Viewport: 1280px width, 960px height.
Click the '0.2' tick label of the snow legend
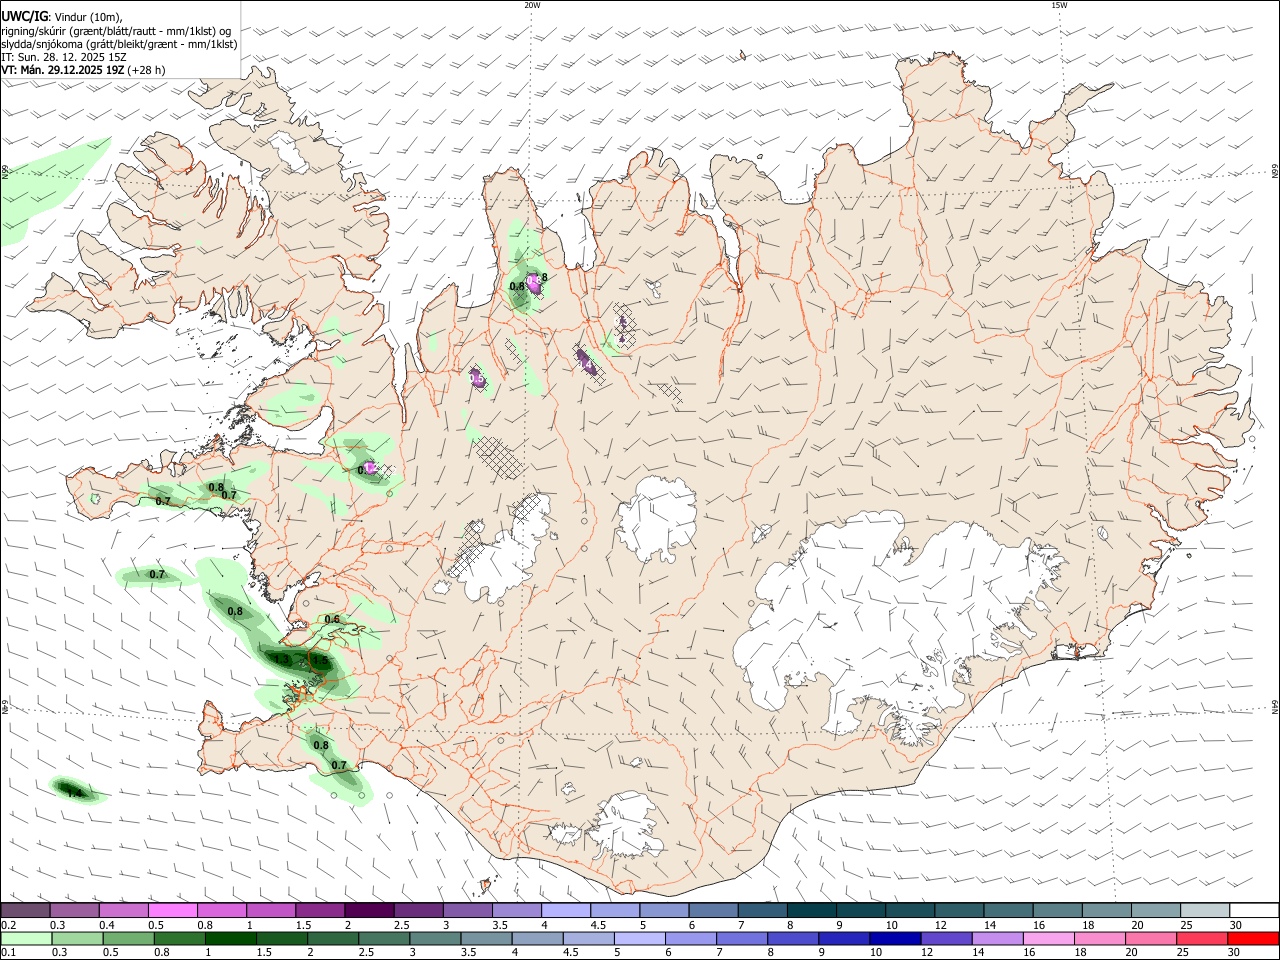(x=8, y=925)
